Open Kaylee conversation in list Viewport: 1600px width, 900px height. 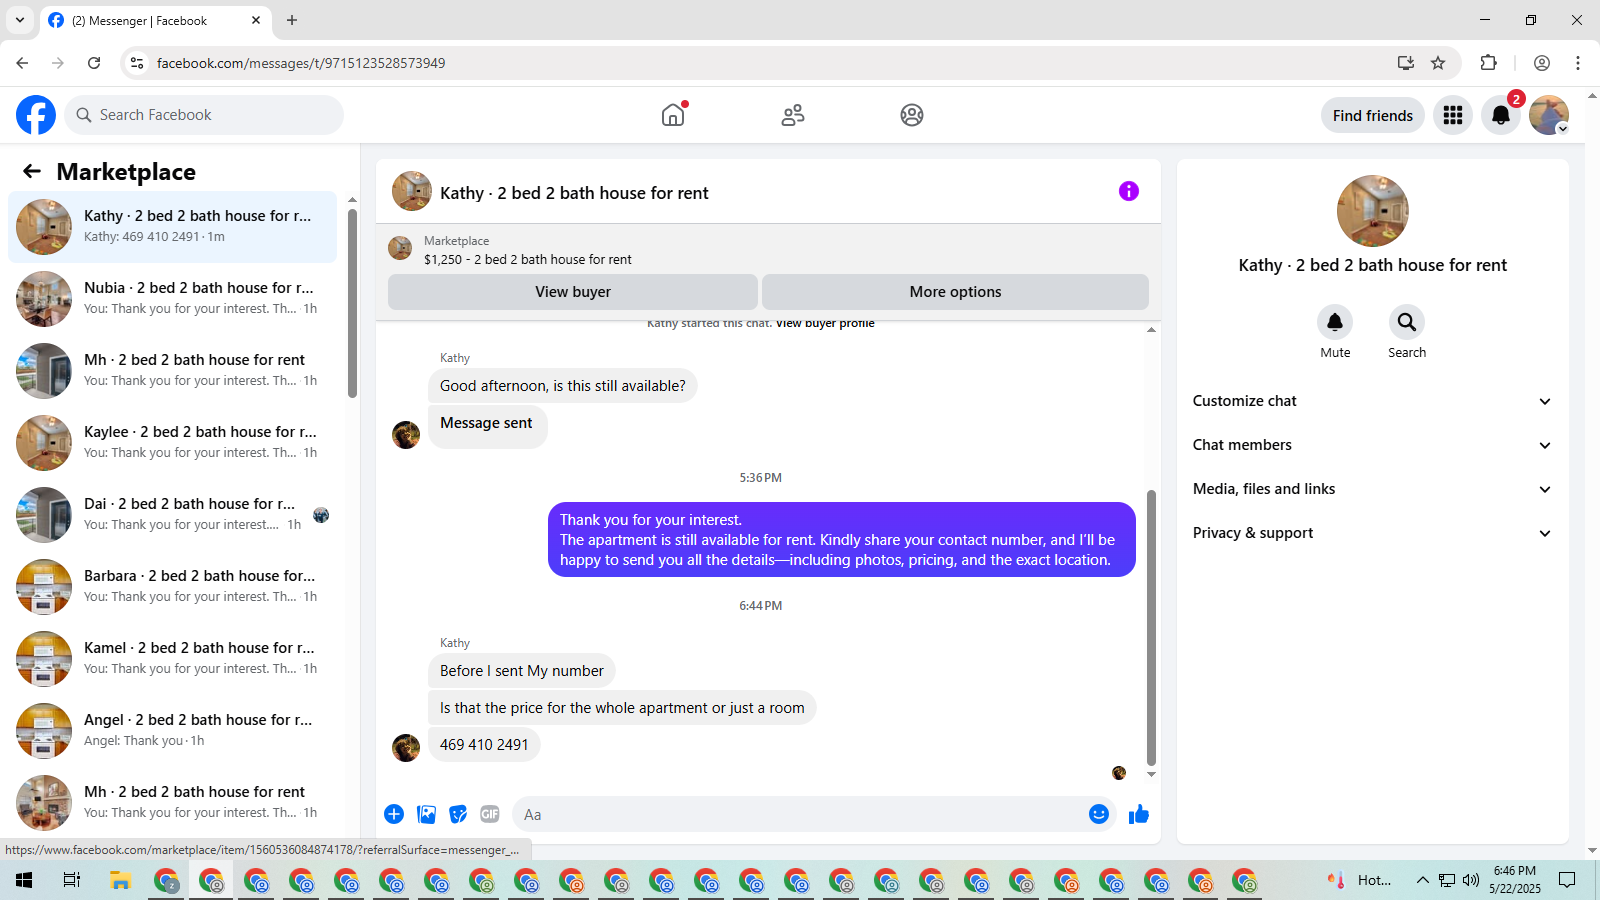[x=173, y=443]
